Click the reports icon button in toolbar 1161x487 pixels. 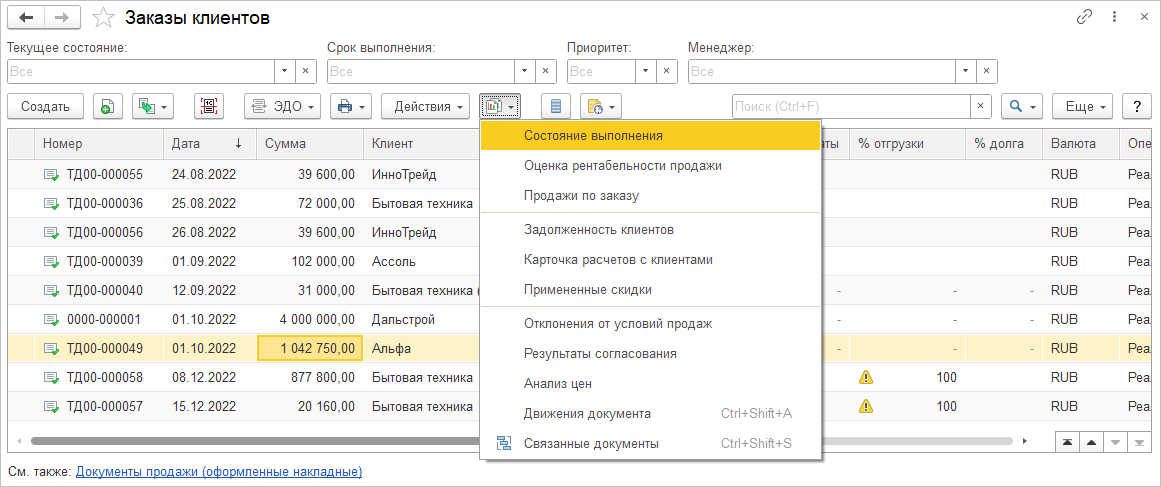click(500, 106)
